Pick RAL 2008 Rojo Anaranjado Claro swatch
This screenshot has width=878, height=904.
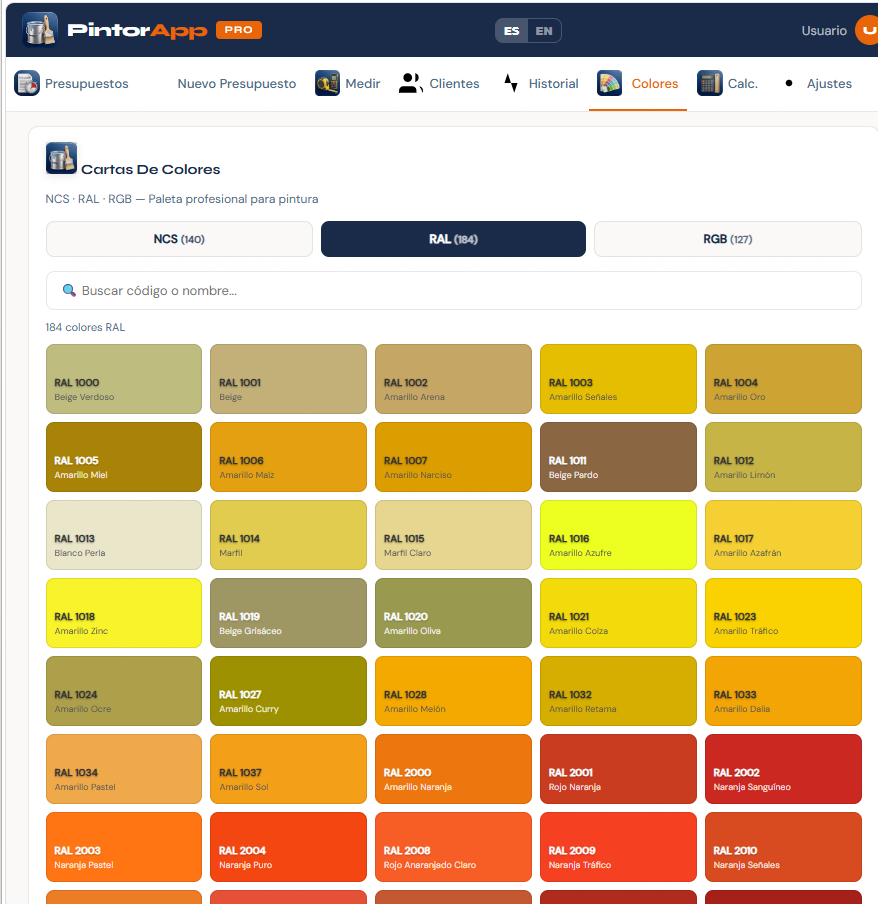(x=453, y=847)
